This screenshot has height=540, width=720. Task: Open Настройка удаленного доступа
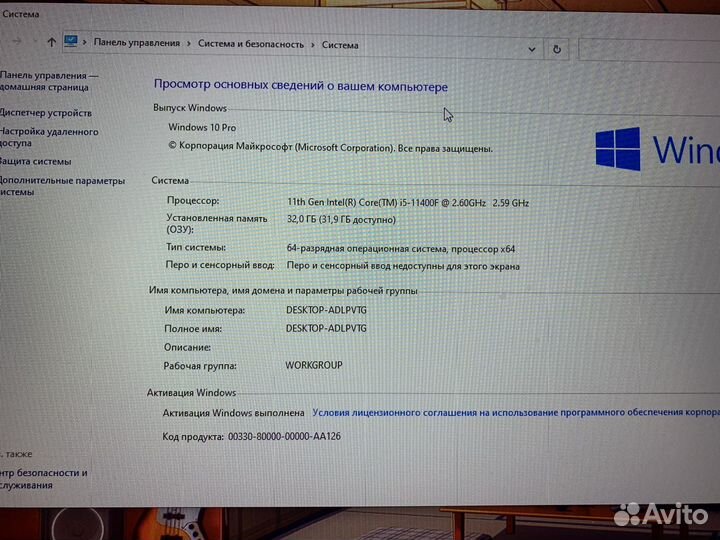click(x=49, y=137)
